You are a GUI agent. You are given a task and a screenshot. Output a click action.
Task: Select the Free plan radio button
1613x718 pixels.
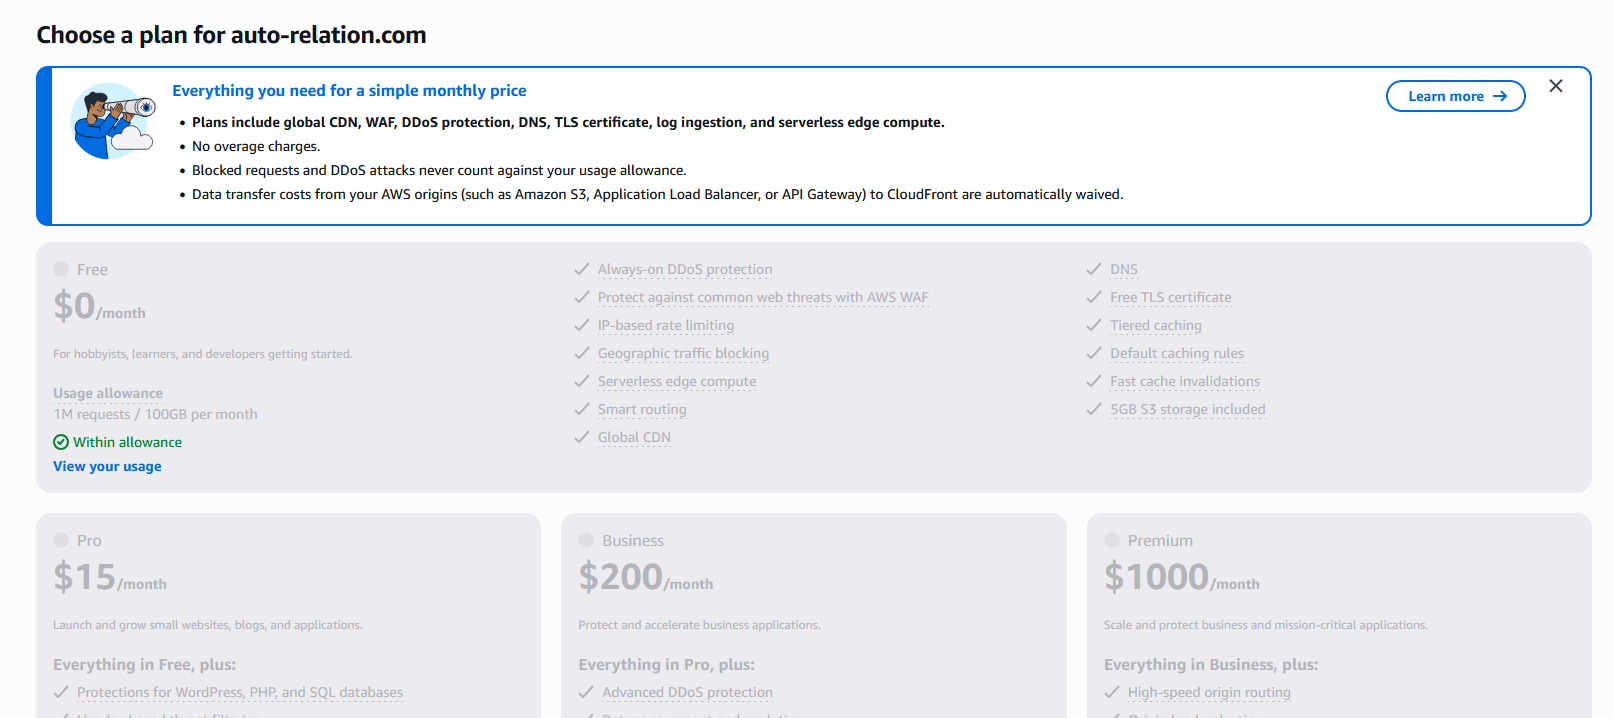(61, 269)
